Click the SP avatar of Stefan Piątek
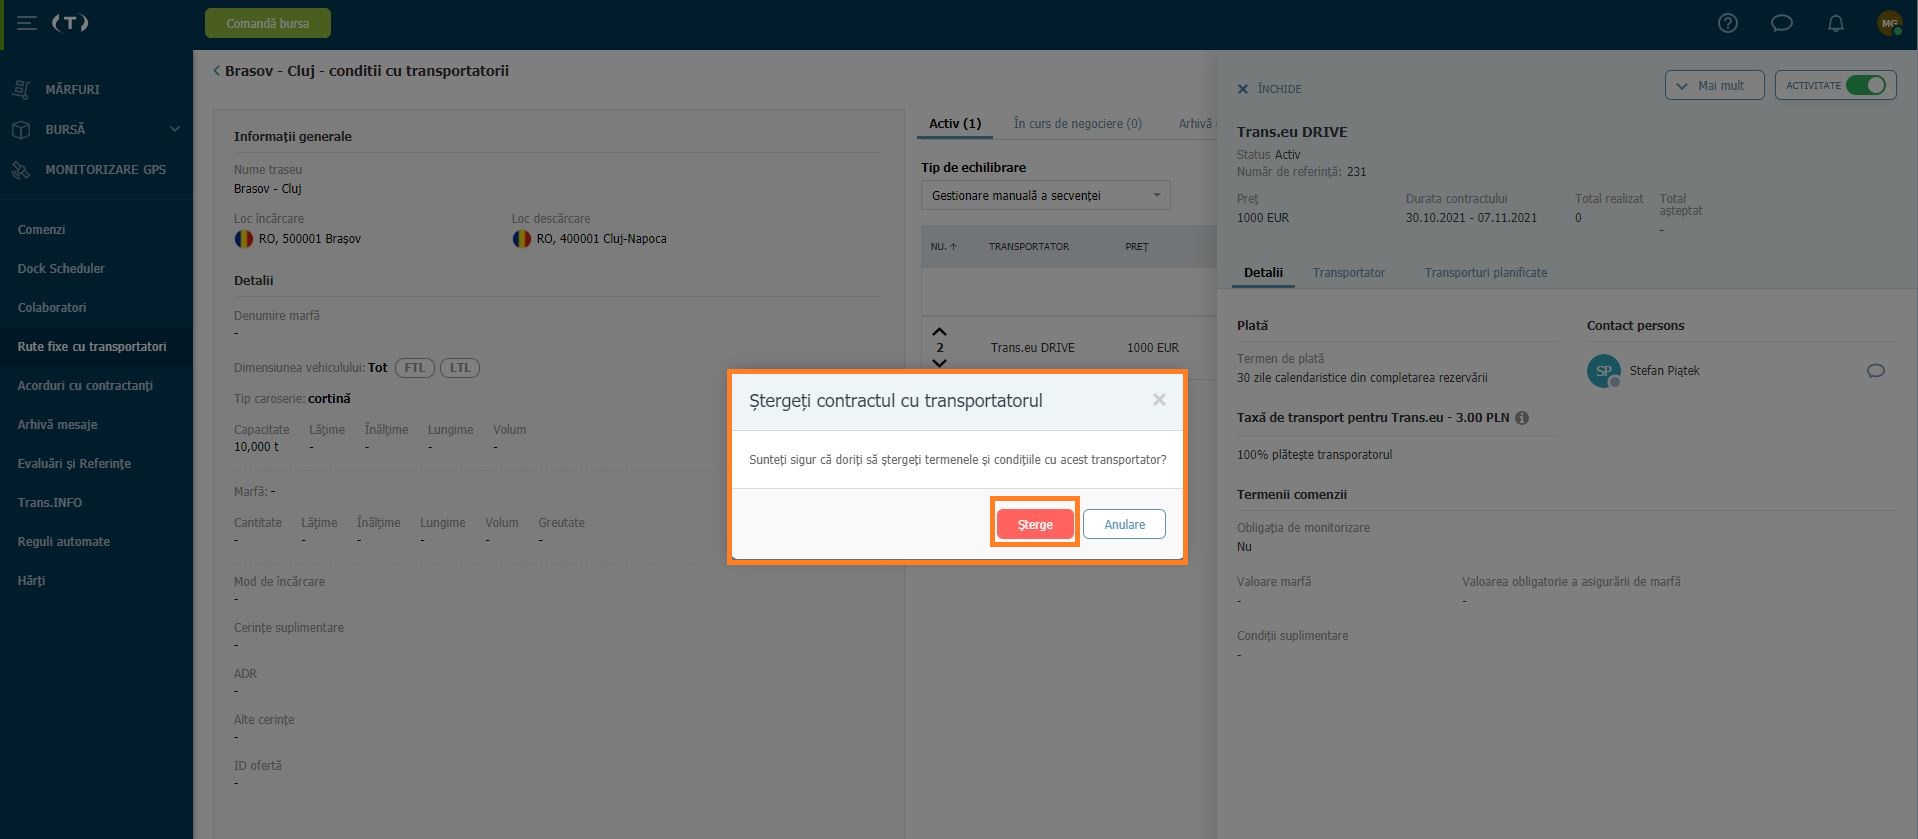This screenshot has width=1918, height=839. tap(1604, 371)
